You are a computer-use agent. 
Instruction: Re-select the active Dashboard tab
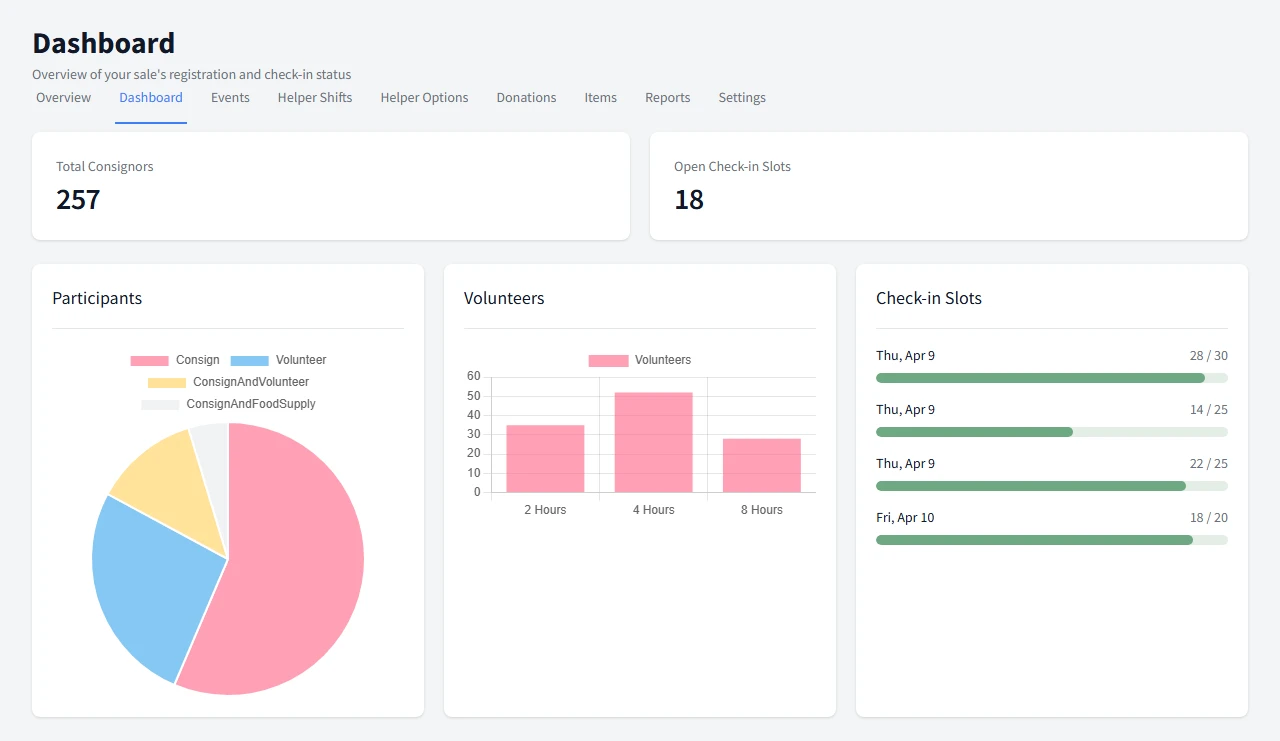150,97
